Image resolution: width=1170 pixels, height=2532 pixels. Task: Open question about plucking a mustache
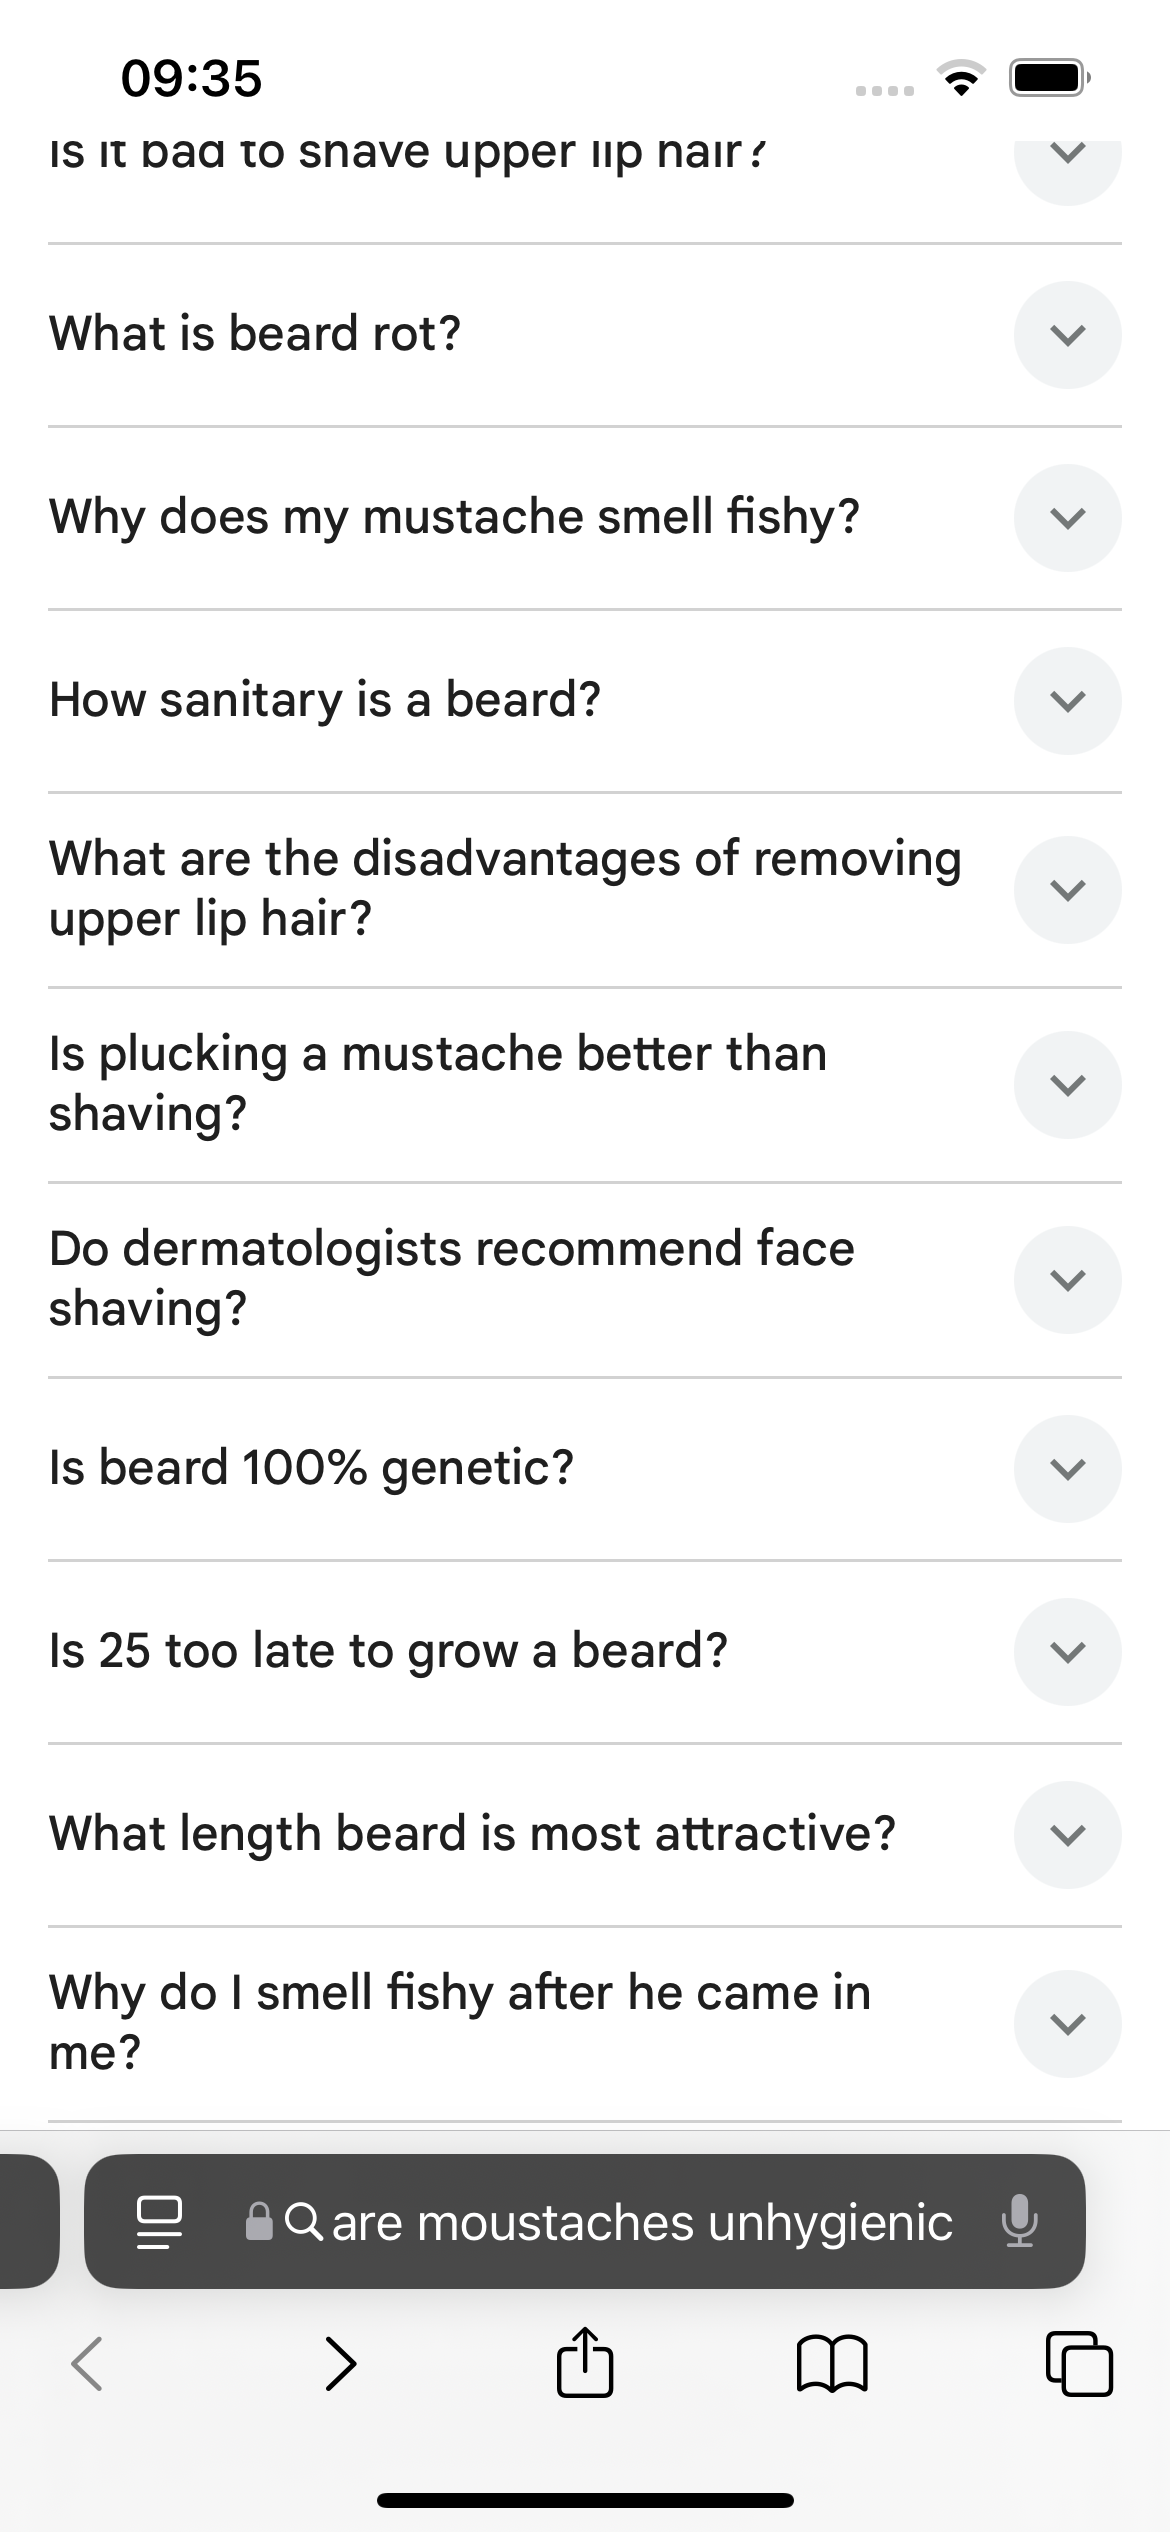pyautogui.click(x=438, y=1084)
